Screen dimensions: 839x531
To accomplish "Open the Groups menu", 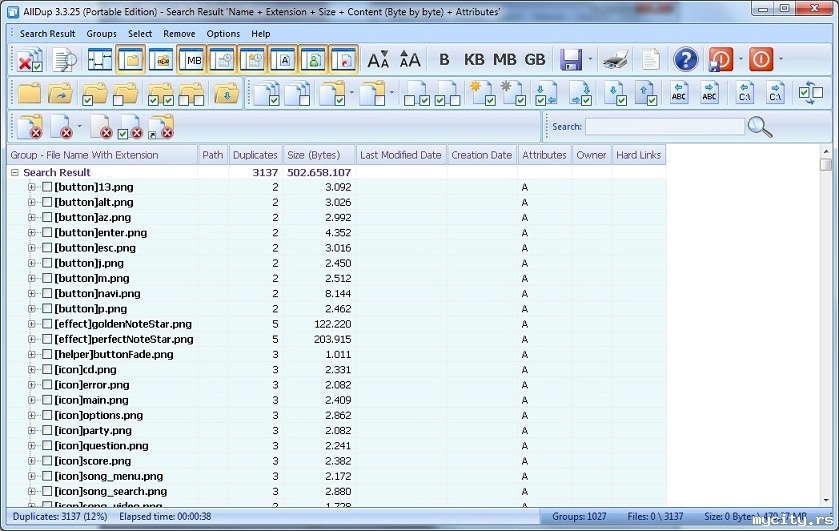I will (102, 34).
